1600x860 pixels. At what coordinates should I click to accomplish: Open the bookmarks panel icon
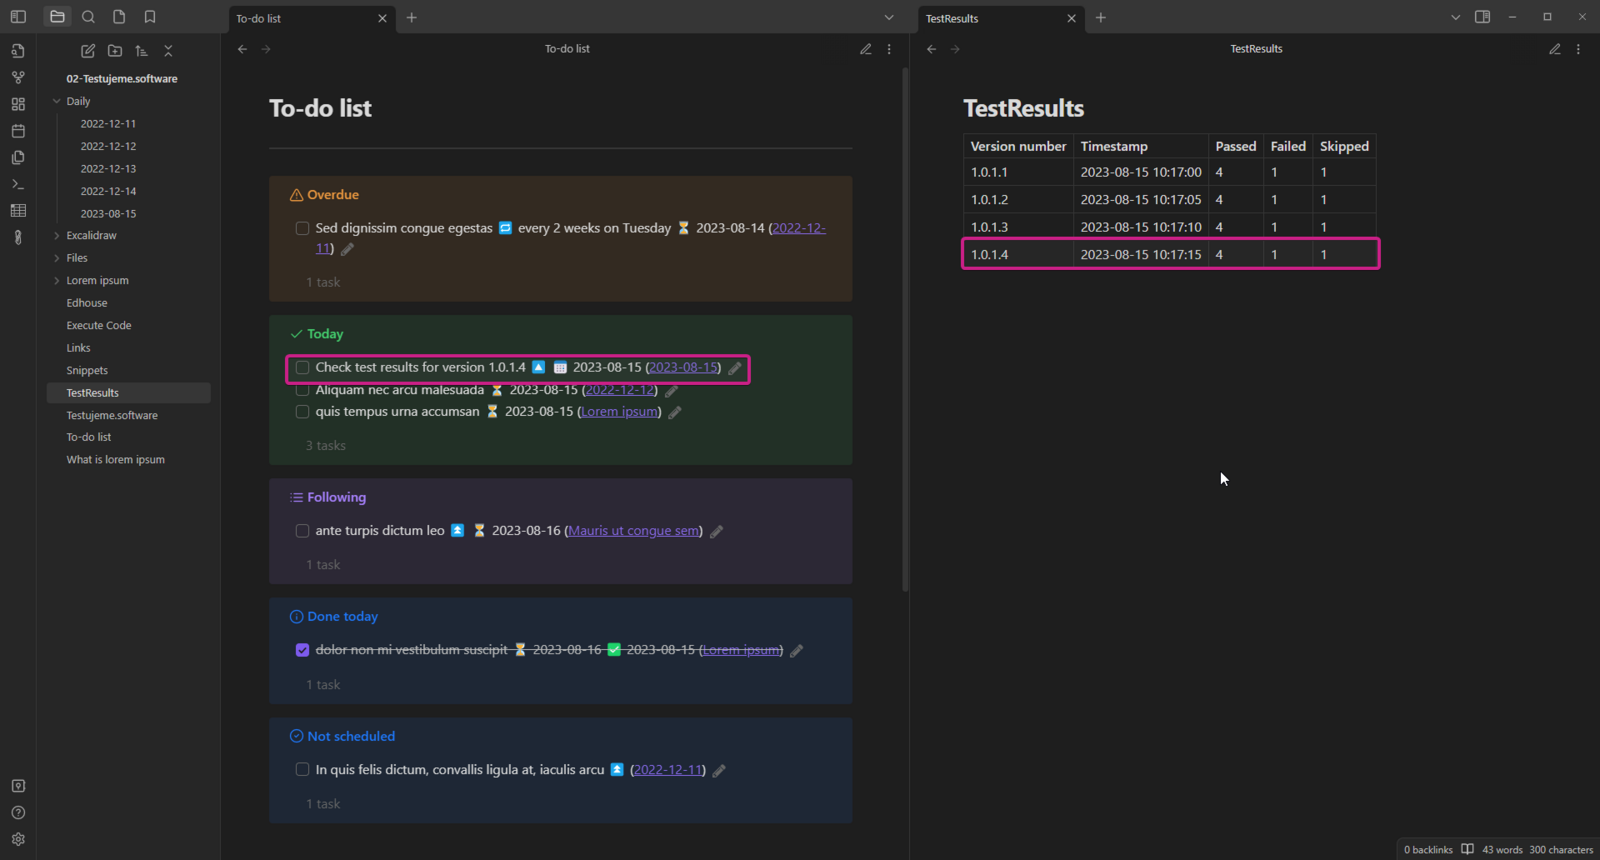(150, 17)
